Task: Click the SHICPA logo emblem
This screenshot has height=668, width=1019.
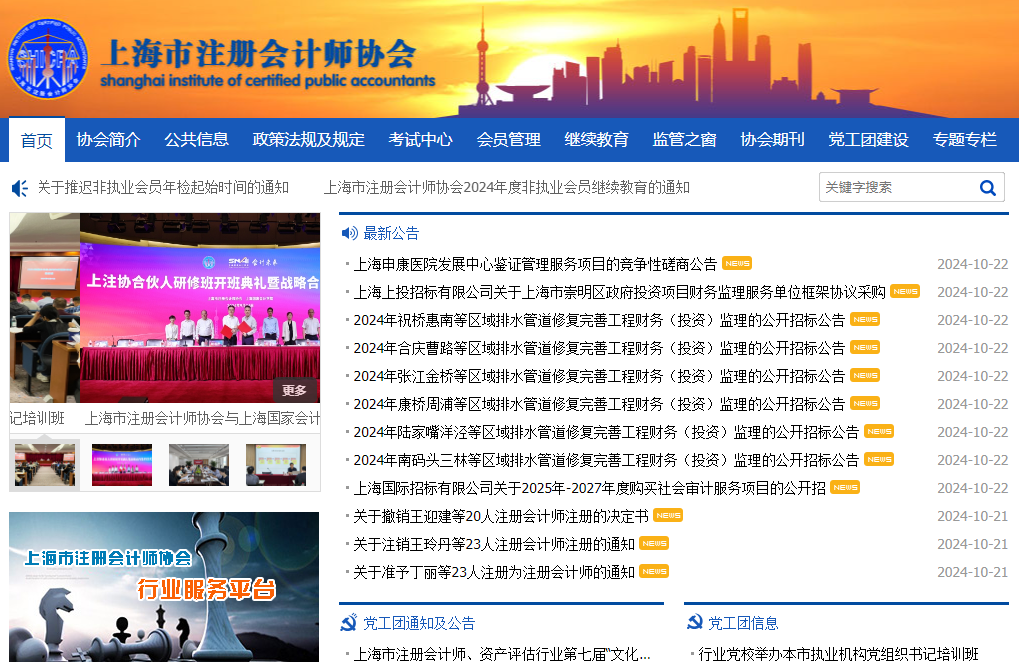Action: (x=47, y=59)
